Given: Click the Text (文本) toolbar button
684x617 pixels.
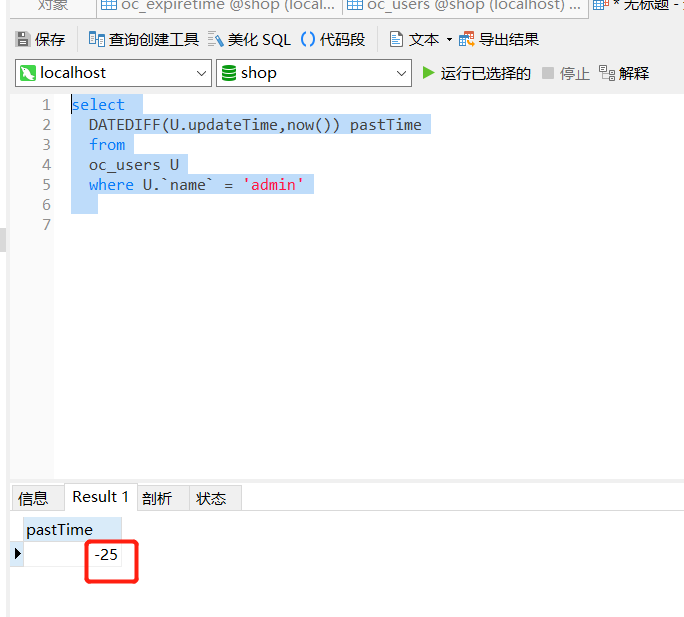Looking at the screenshot, I should 414,39.
